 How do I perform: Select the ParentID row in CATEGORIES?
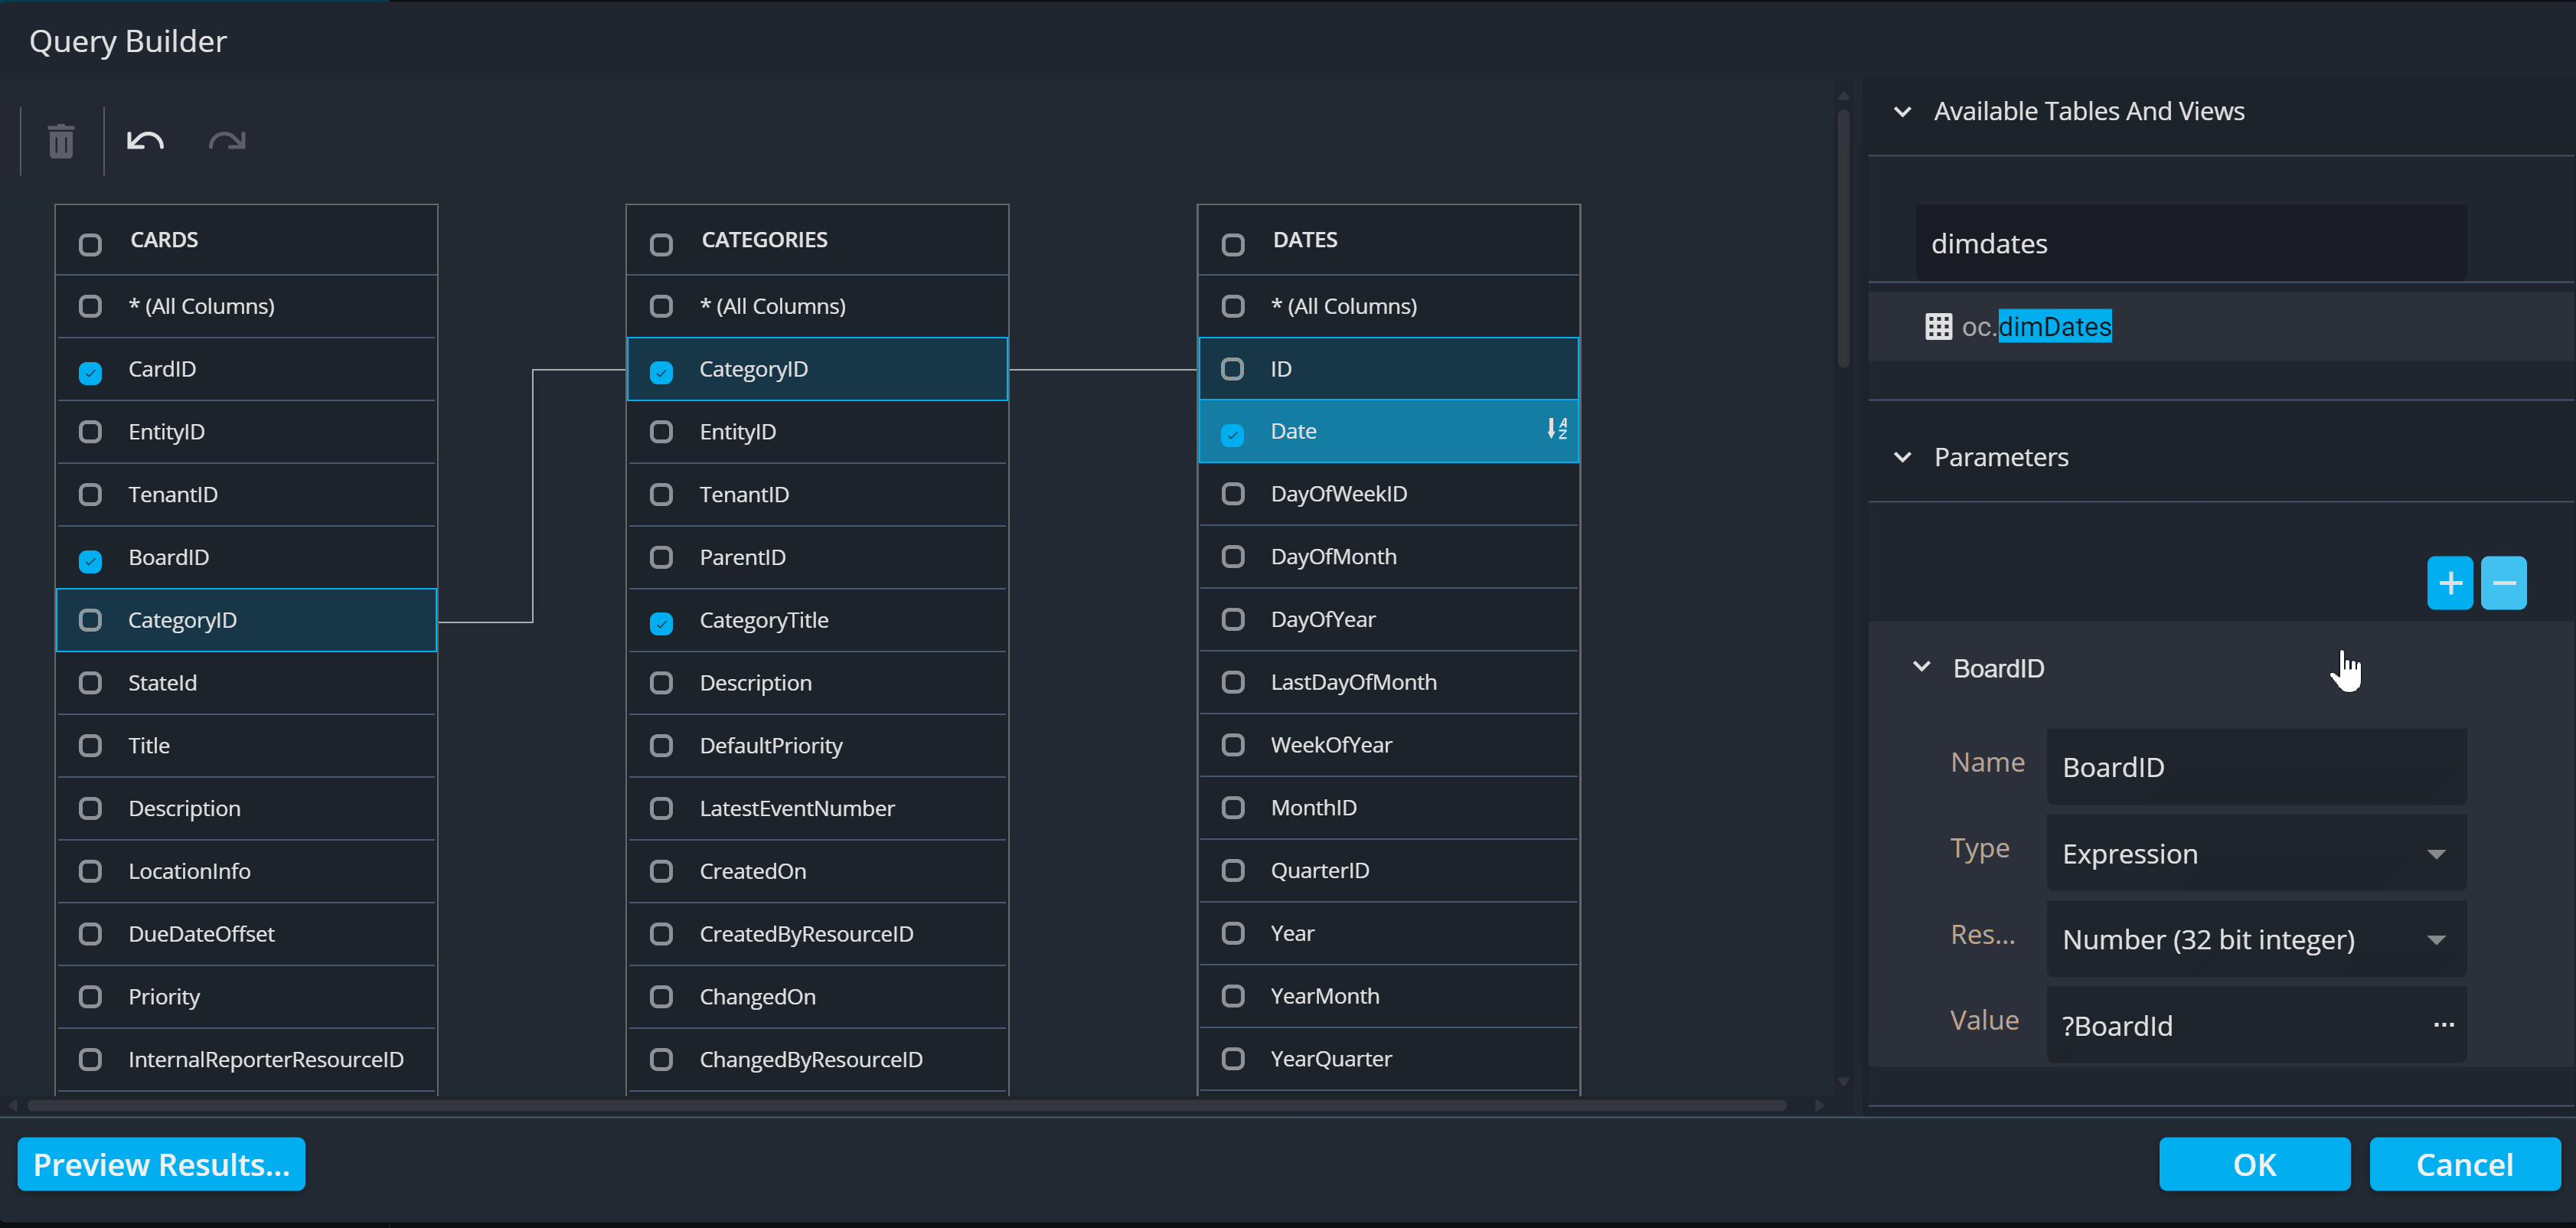click(x=817, y=557)
